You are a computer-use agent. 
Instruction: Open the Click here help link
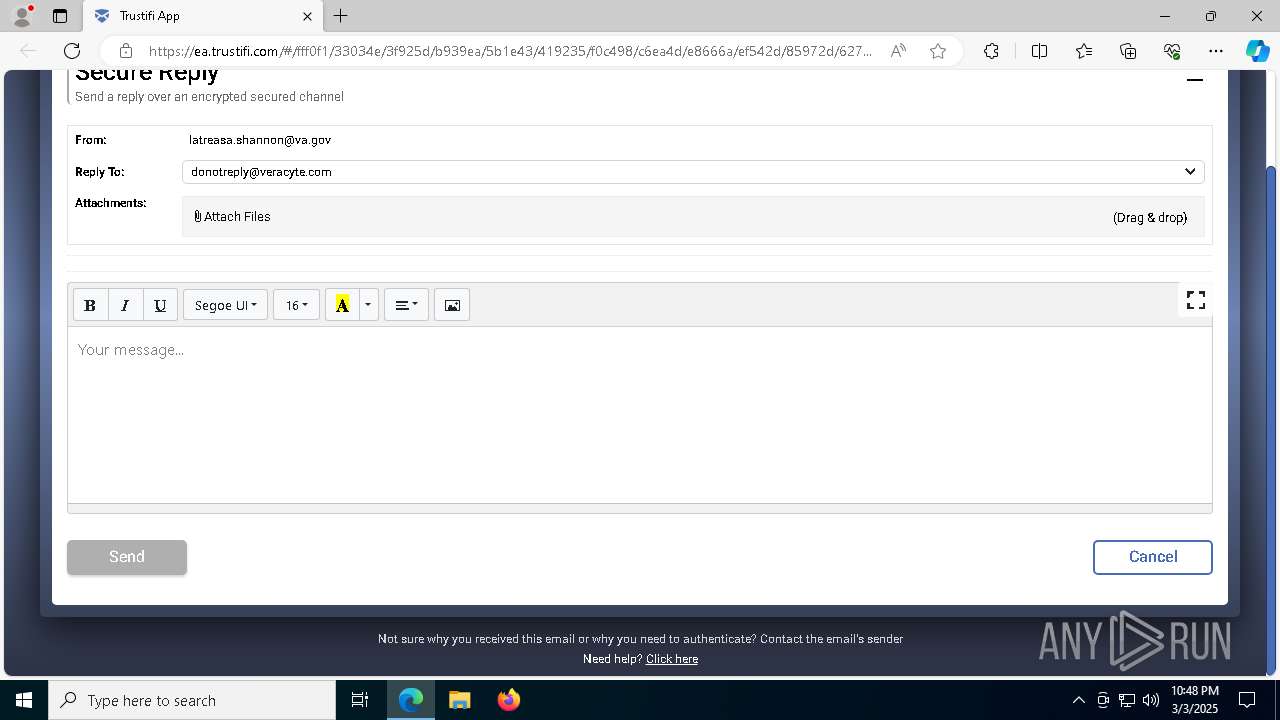tap(672, 659)
